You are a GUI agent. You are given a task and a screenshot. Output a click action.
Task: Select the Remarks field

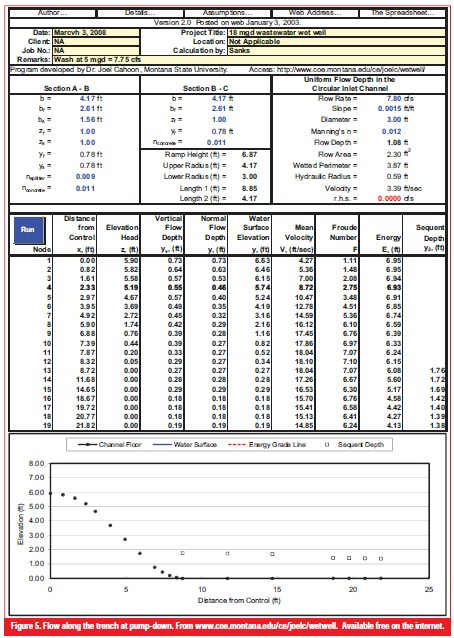(249, 60)
